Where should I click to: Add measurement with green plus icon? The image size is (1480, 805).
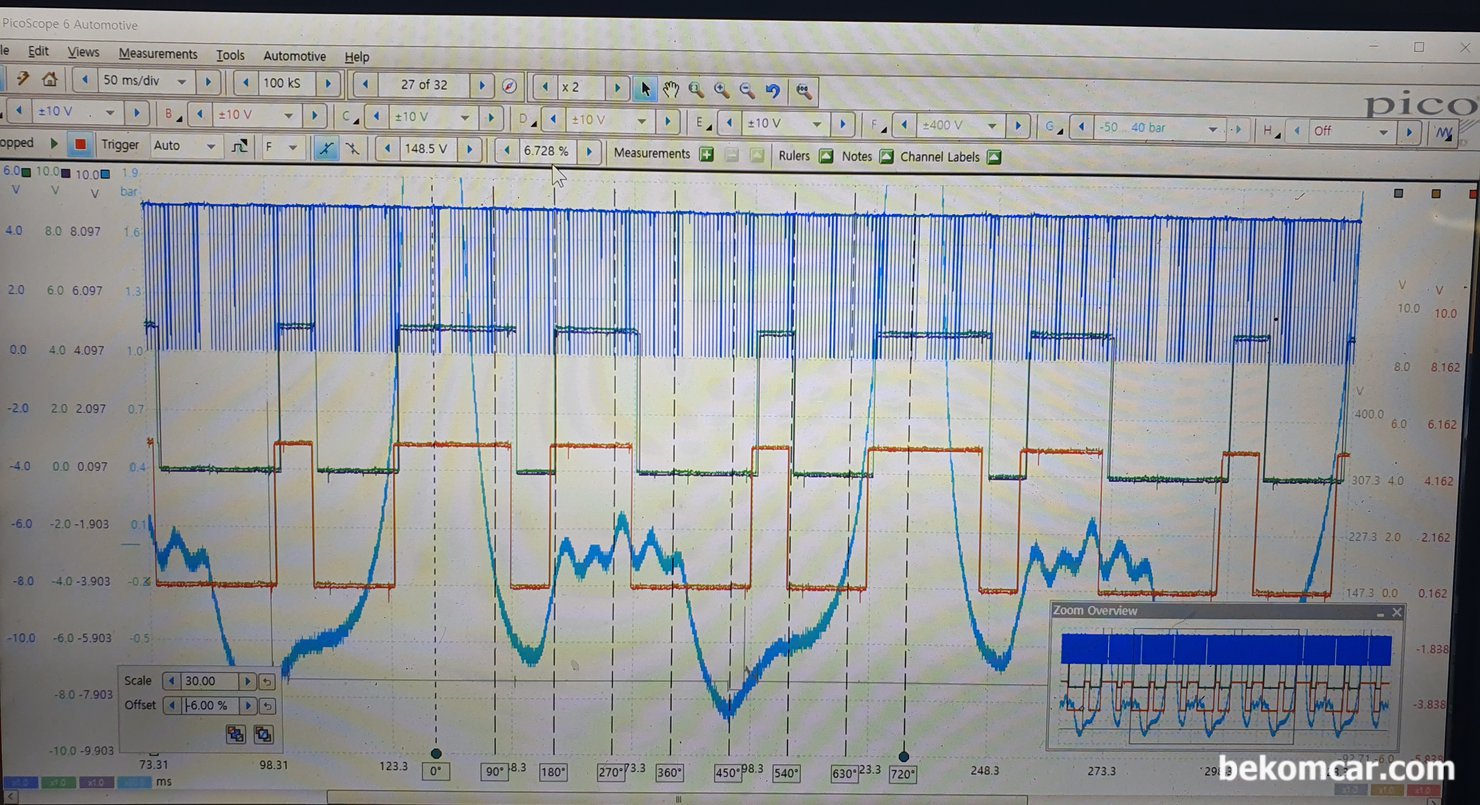click(x=707, y=154)
